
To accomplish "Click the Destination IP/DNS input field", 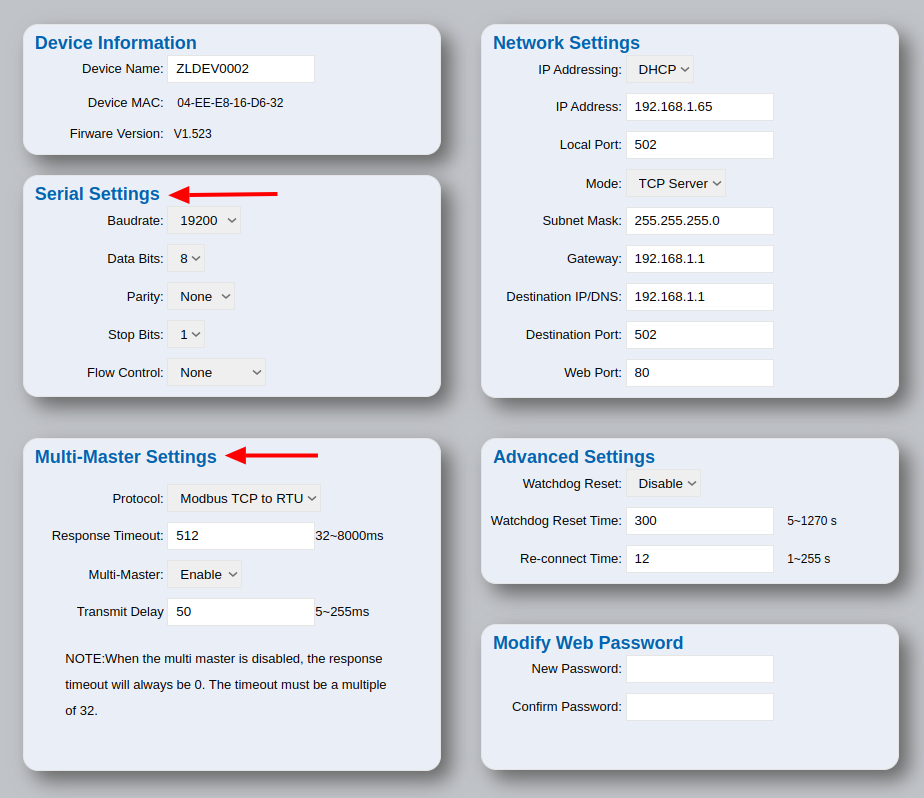I will [x=700, y=297].
